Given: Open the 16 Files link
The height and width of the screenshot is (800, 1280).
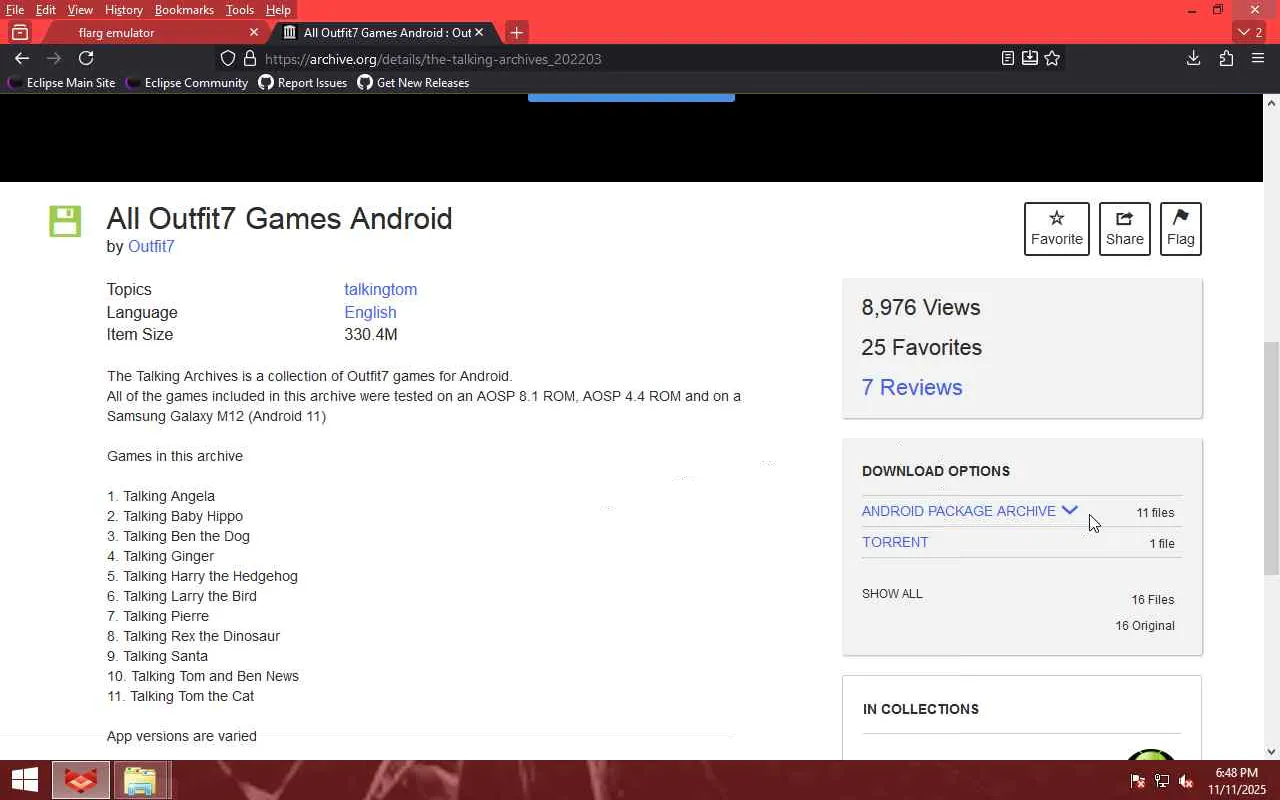Looking at the screenshot, I should pos(1153,600).
